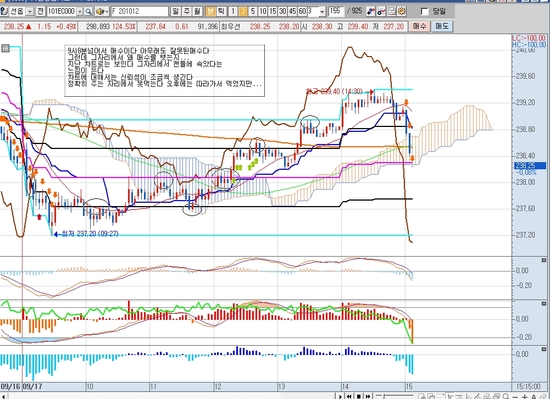
Task: Click the F 201012 contract name field
Action: click(x=140, y=12)
